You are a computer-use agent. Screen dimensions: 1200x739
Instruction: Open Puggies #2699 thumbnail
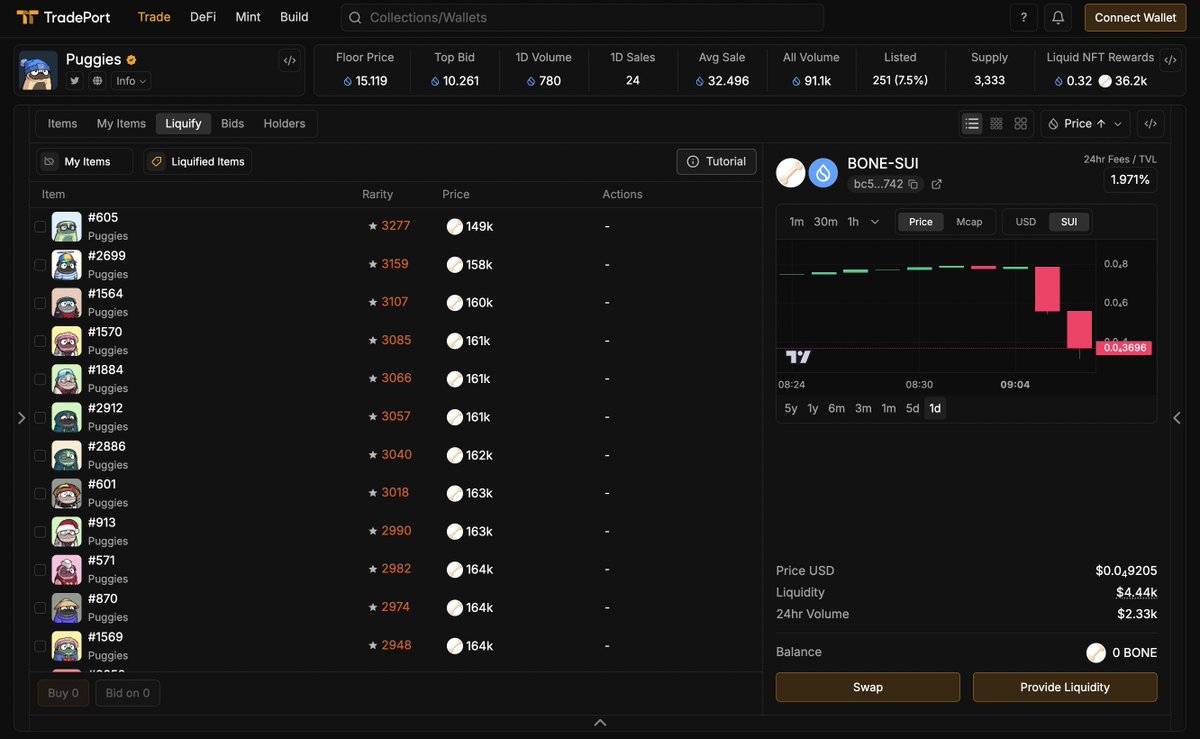(x=67, y=265)
